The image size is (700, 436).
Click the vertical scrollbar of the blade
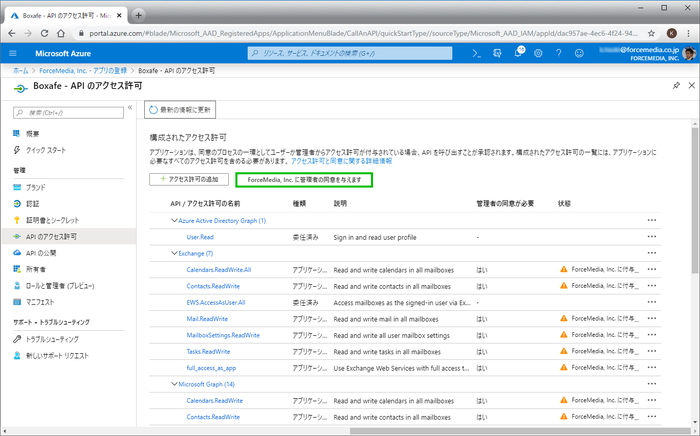click(695, 201)
